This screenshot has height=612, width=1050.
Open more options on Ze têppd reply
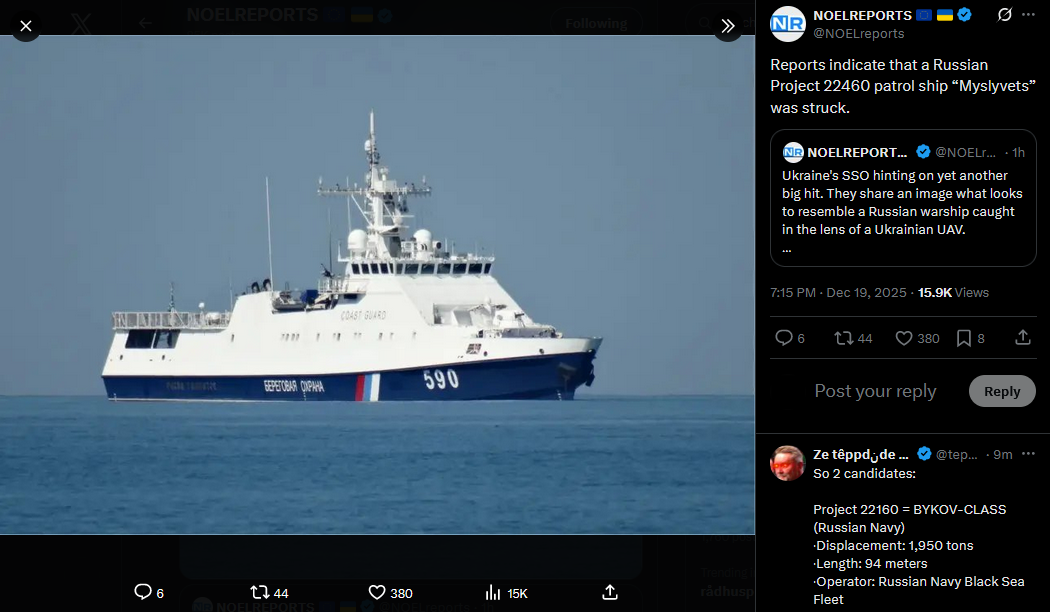point(1029,454)
